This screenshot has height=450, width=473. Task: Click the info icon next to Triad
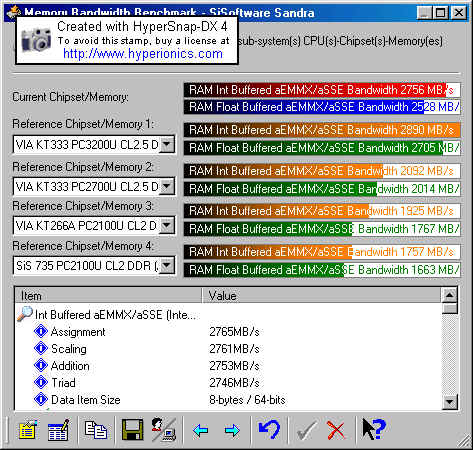pyautogui.click(x=41, y=383)
